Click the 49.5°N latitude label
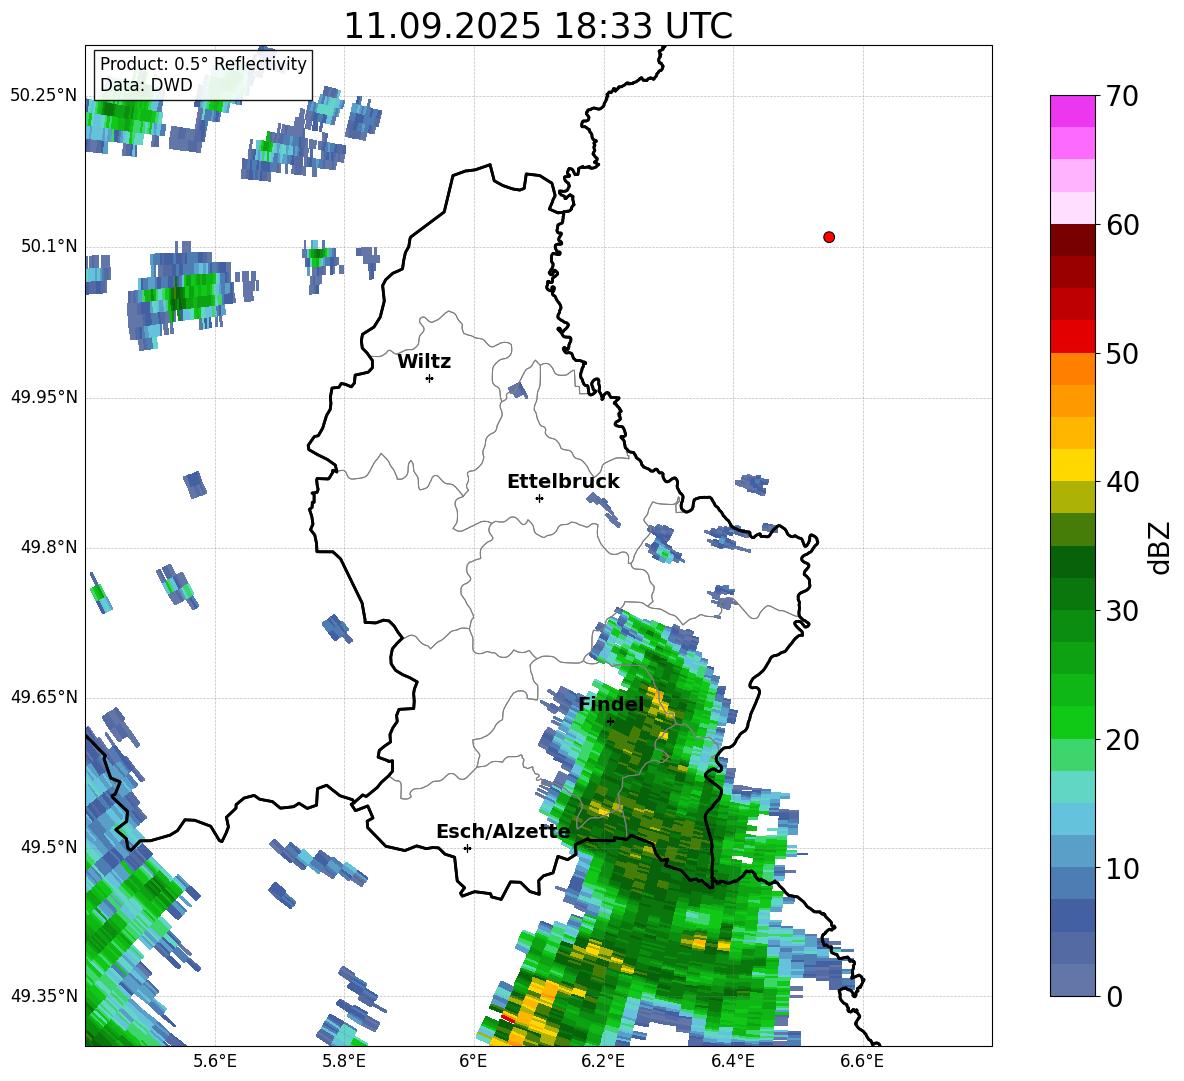 coord(49,846)
